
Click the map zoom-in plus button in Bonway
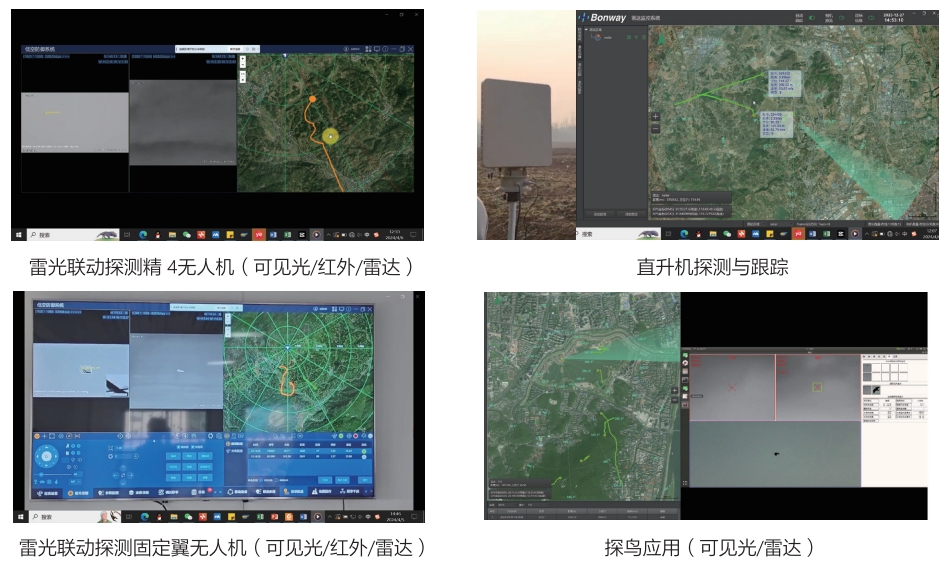(x=656, y=115)
